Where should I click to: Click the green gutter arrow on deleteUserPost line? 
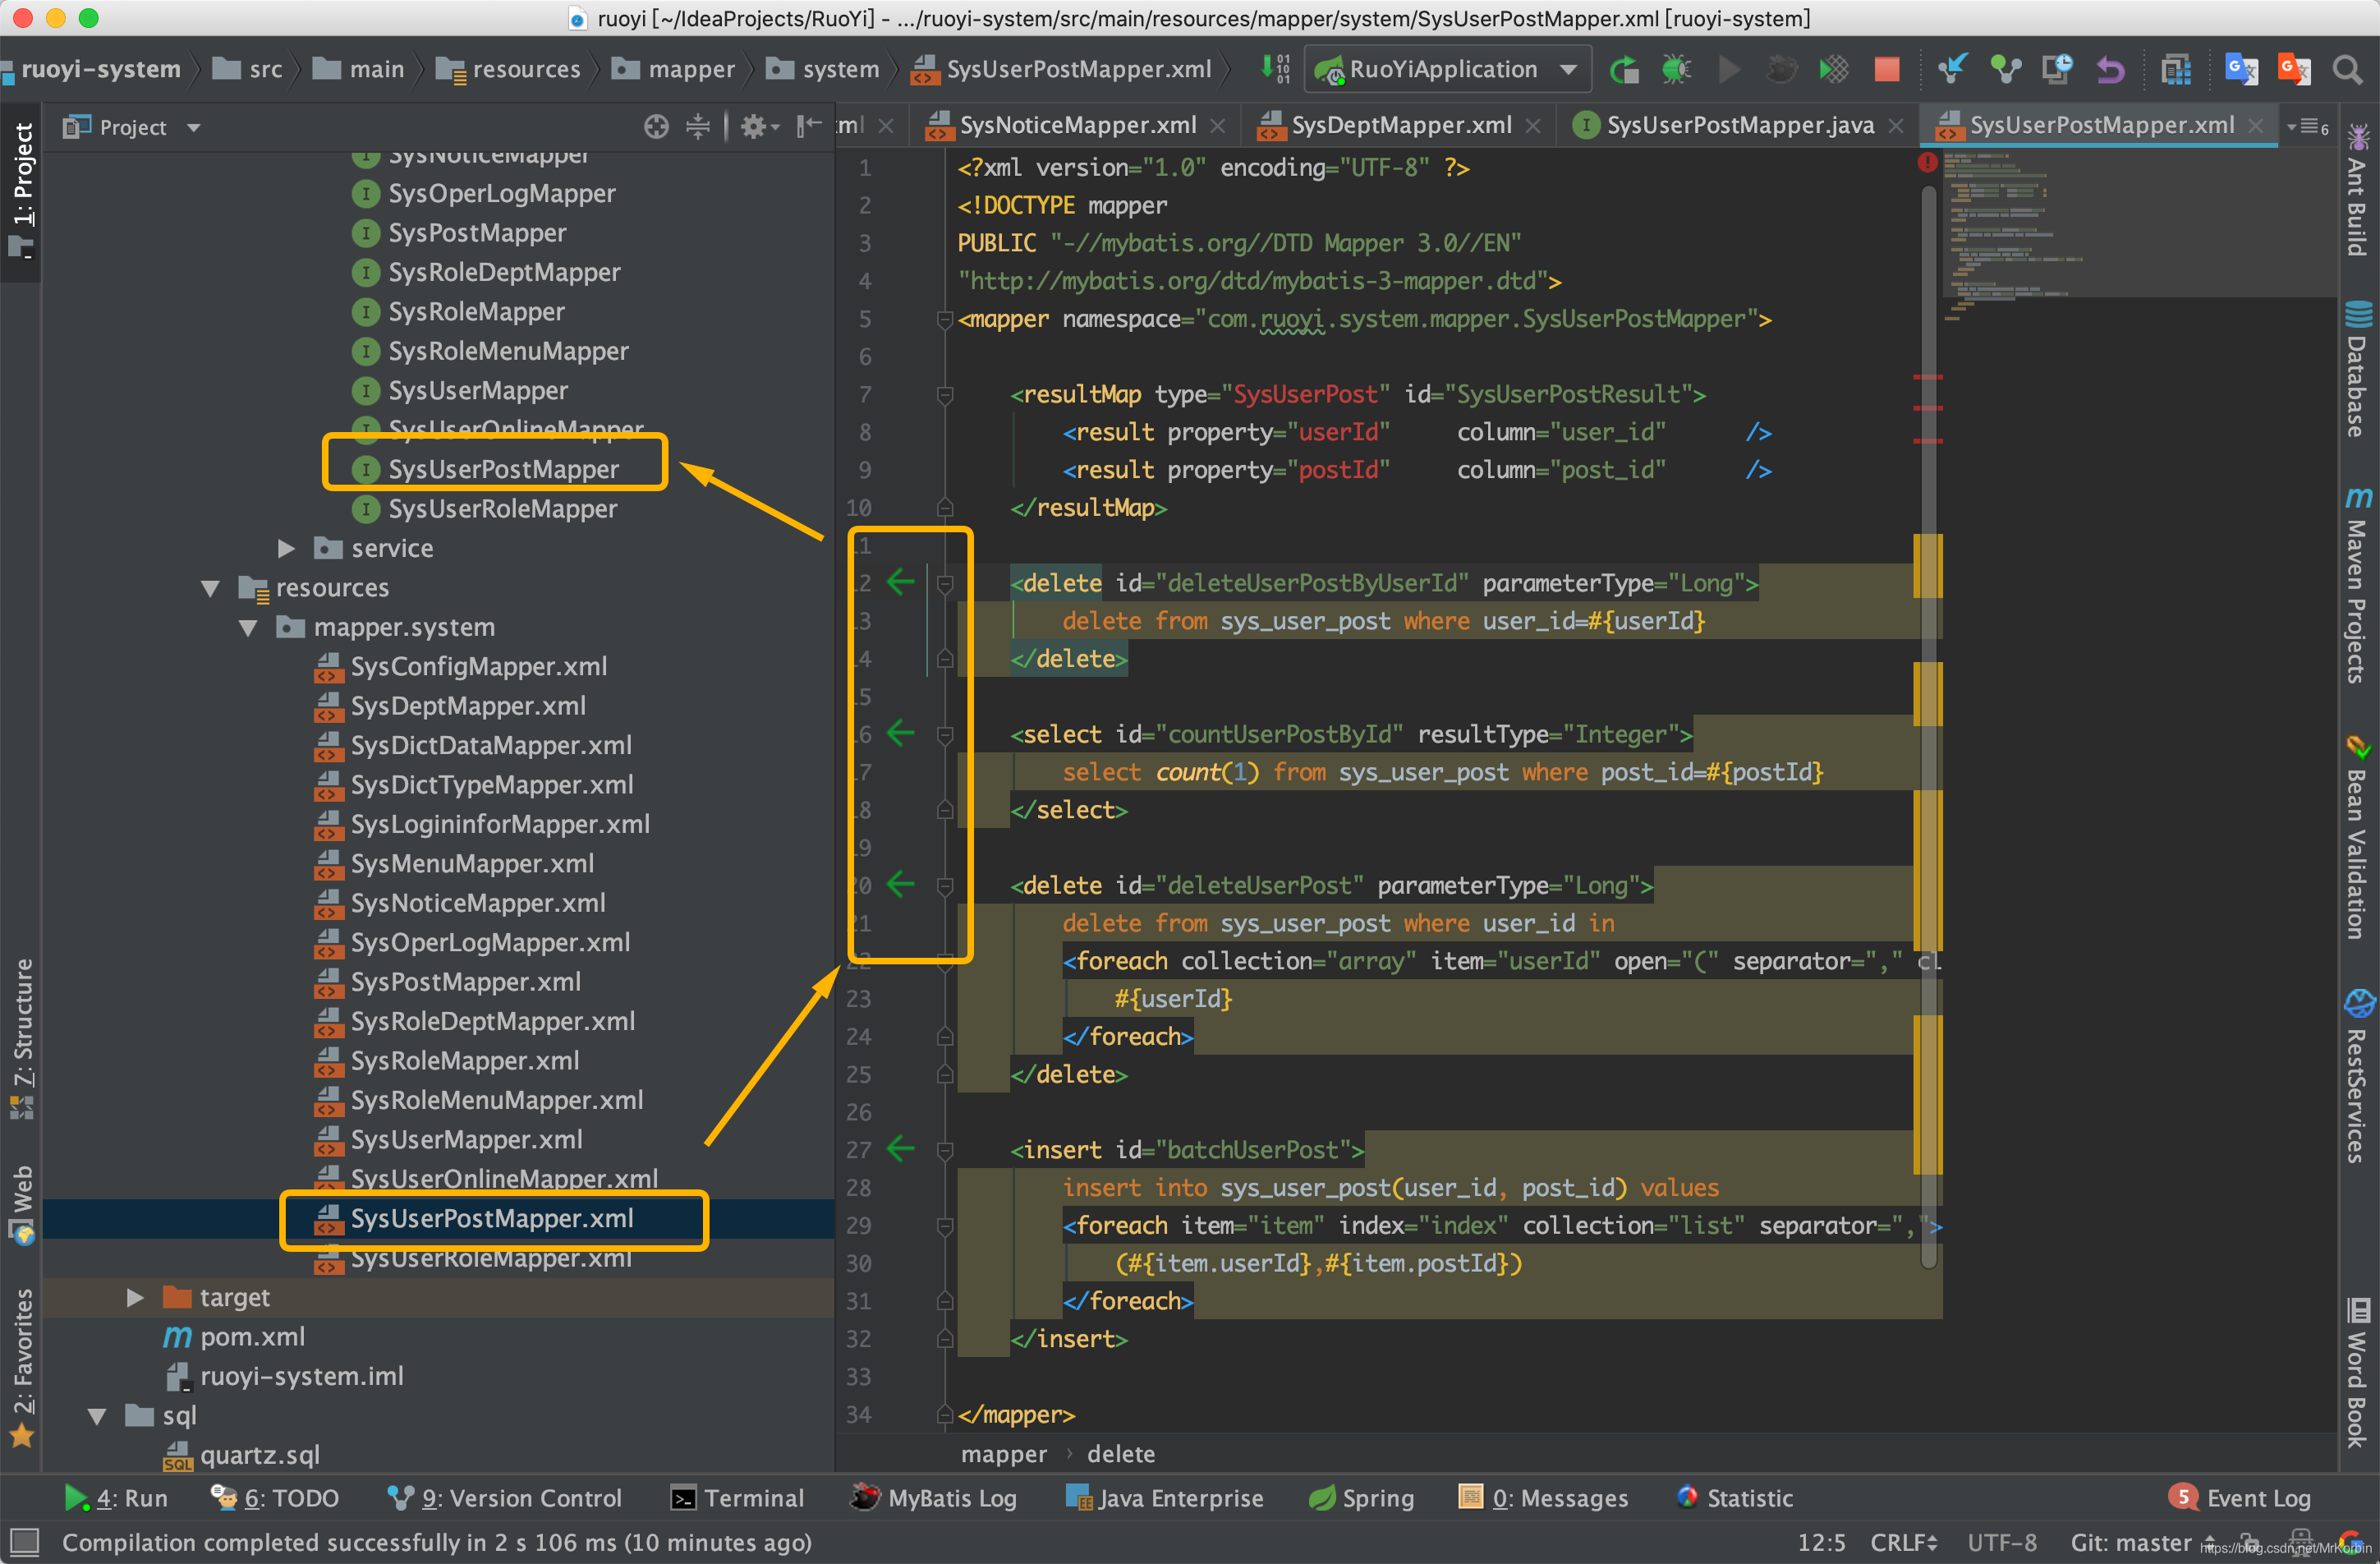901,884
